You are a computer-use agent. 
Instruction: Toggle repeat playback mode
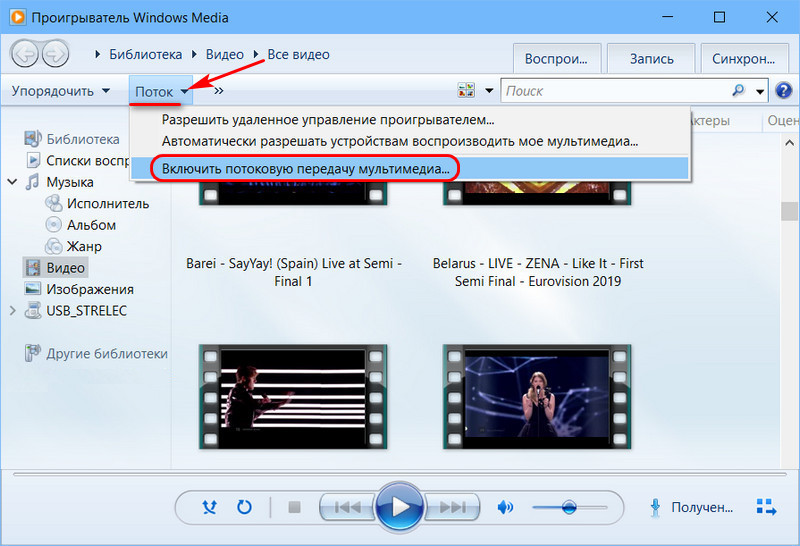coord(244,507)
